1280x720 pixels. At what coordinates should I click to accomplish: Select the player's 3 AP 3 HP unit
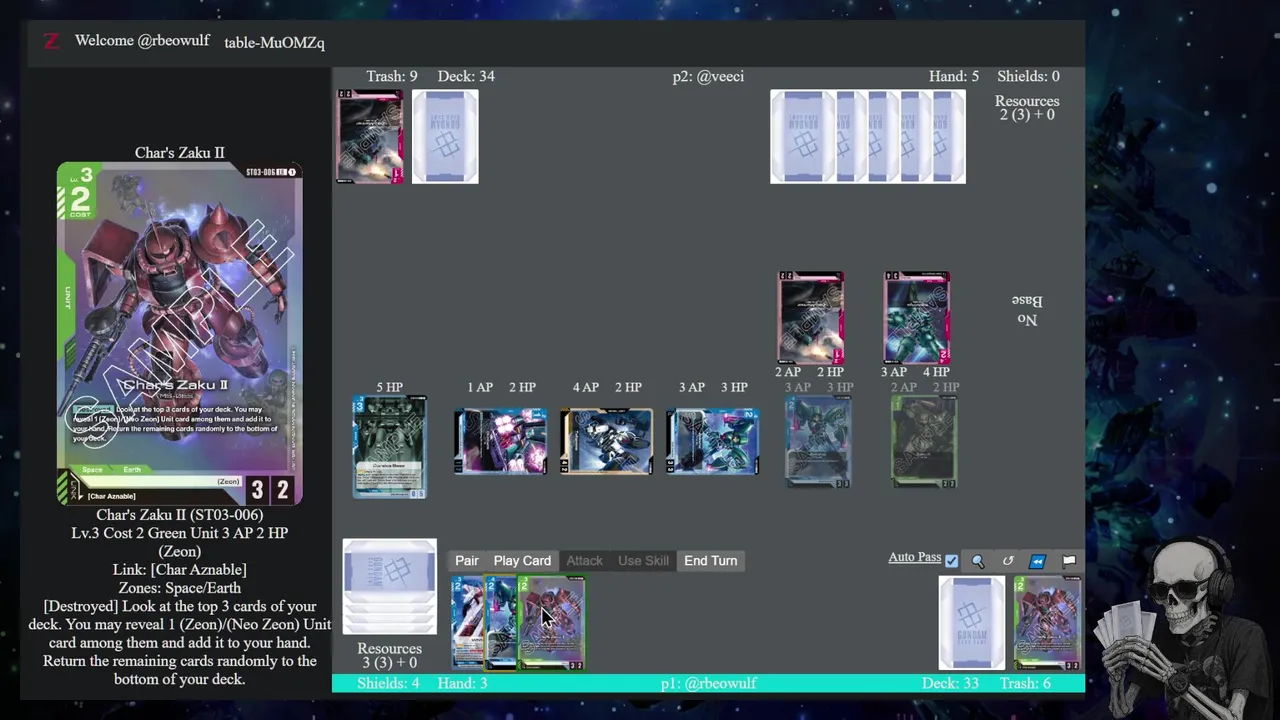[712, 441]
